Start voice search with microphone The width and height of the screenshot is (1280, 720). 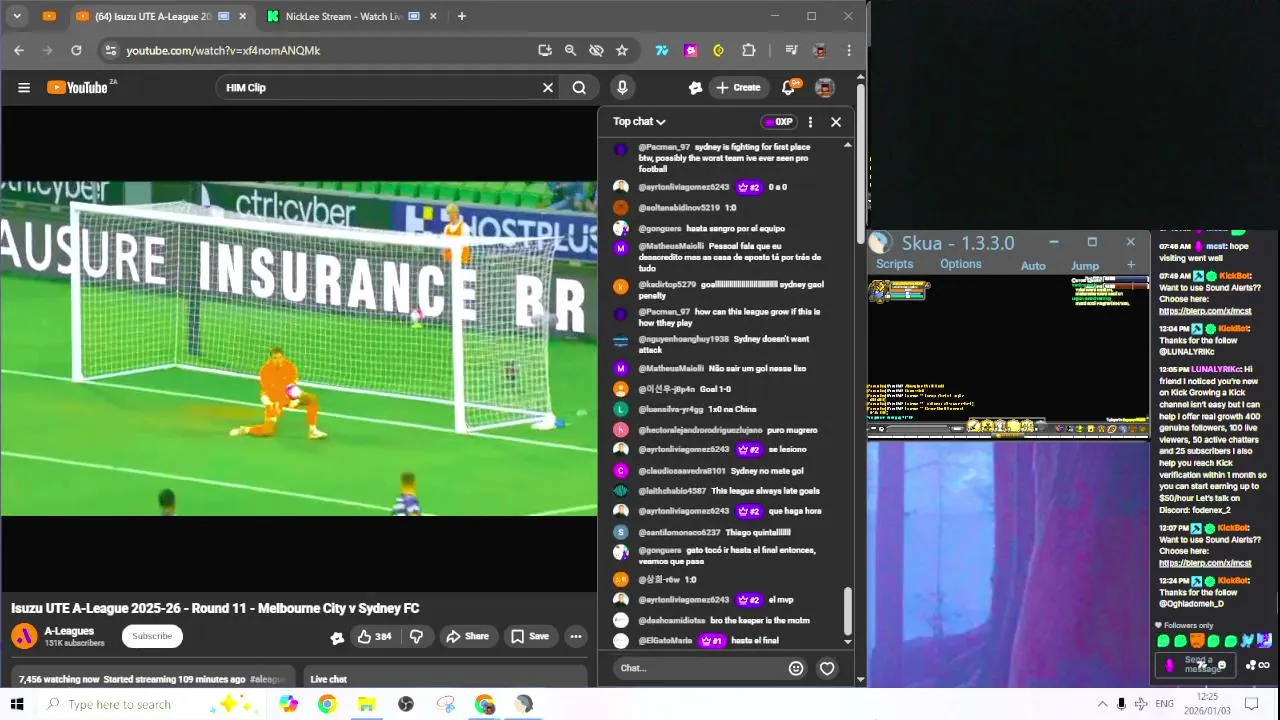(622, 88)
